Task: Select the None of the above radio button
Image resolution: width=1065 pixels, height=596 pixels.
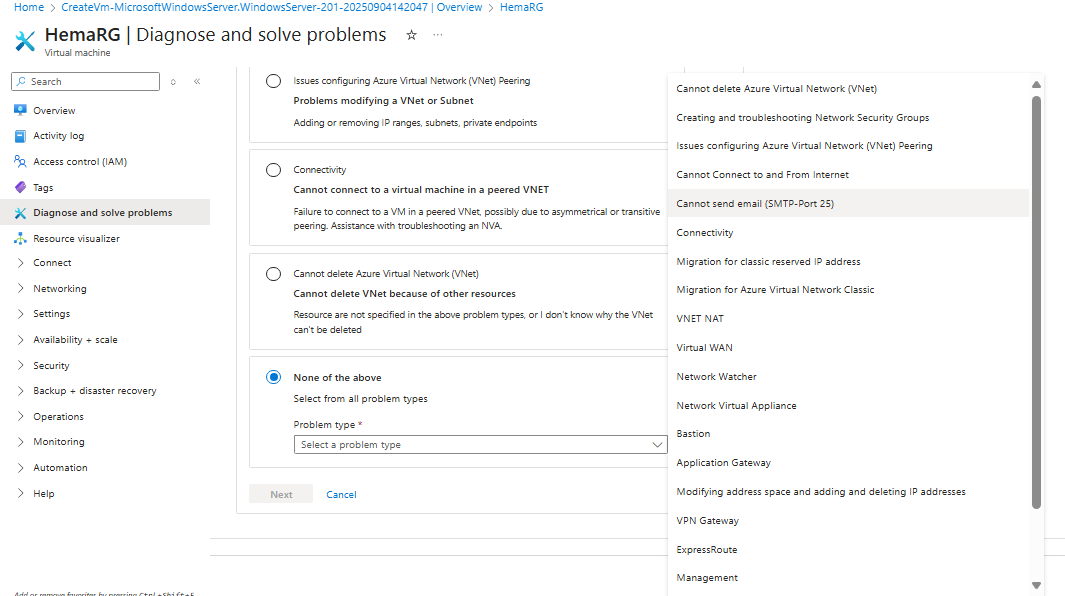Action: pyautogui.click(x=274, y=377)
